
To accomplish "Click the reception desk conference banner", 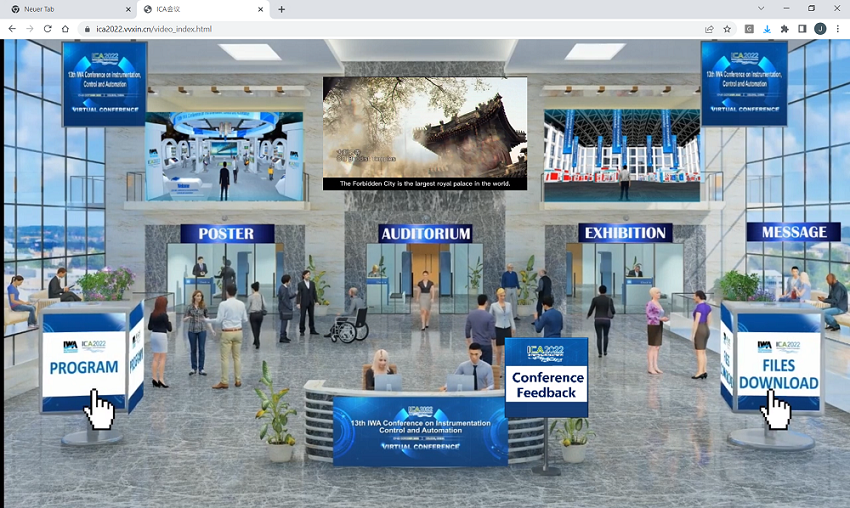I will (x=420, y=431).
